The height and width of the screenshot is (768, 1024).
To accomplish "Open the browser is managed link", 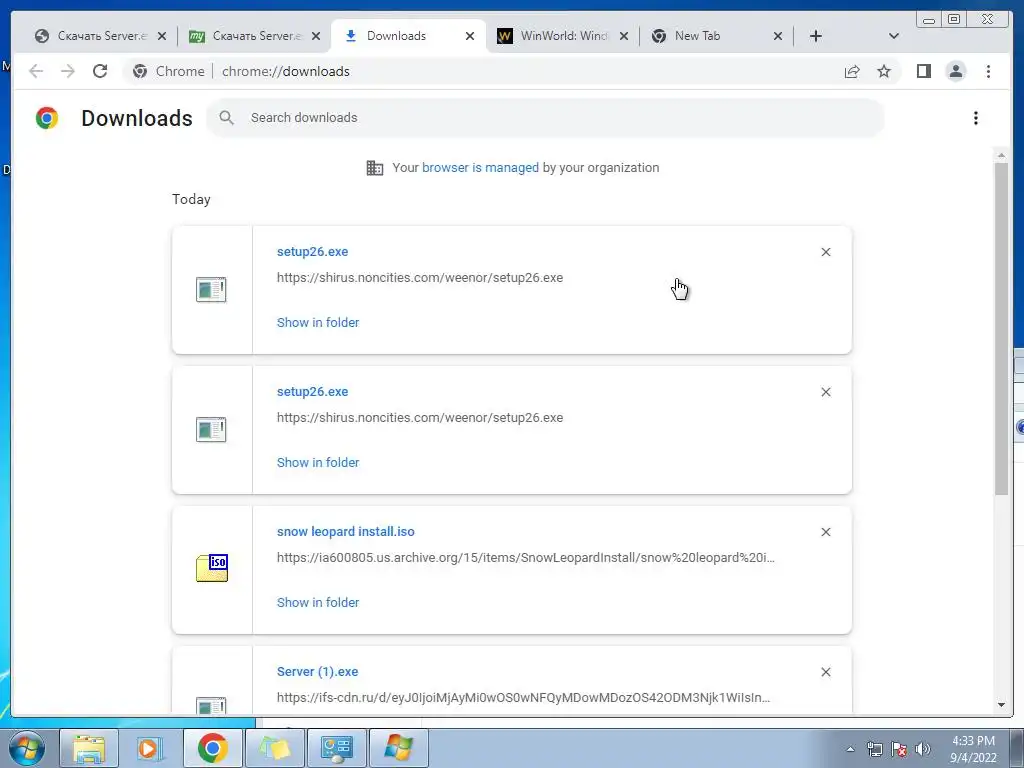I will pos(480,168).
